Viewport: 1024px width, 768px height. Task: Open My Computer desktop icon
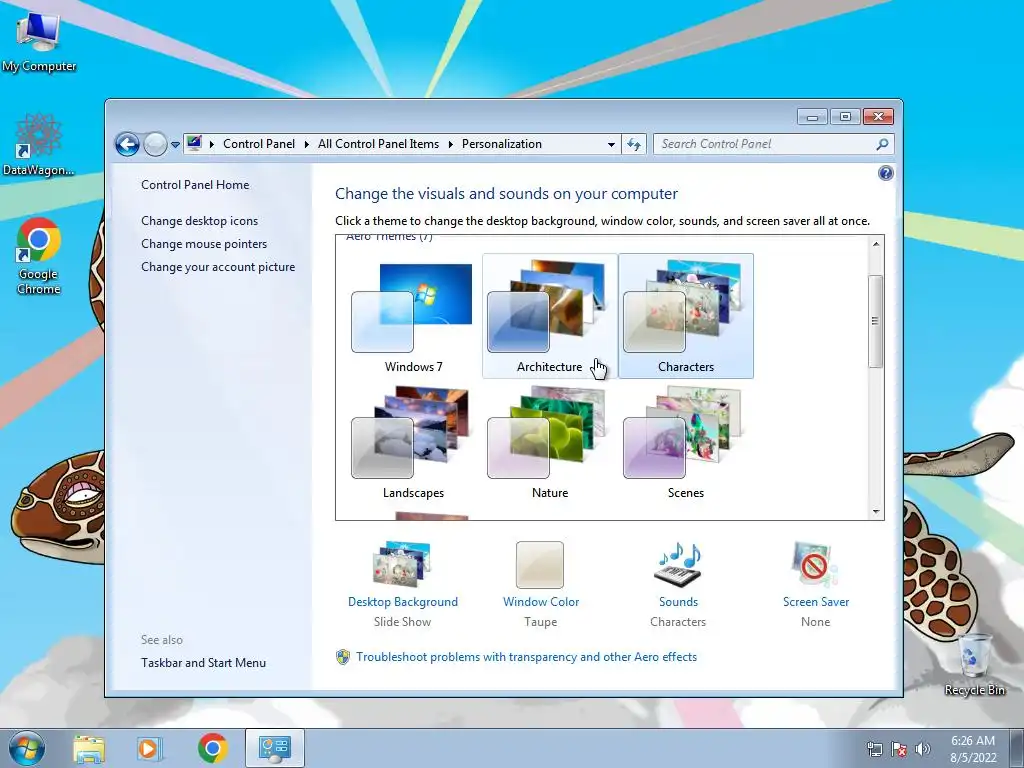pos(39,40)
